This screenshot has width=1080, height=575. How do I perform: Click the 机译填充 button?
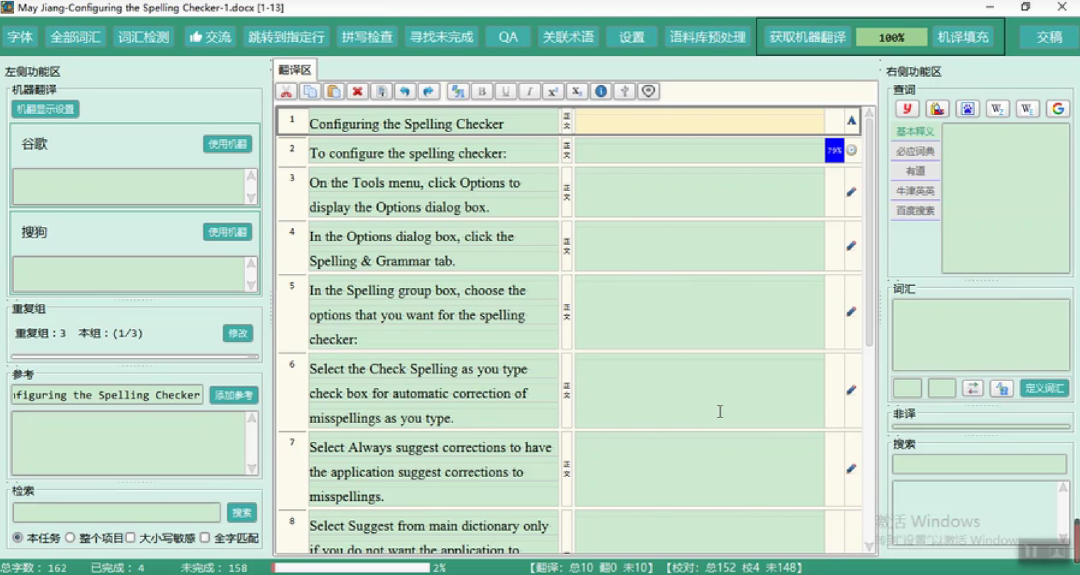click(963, 37)
